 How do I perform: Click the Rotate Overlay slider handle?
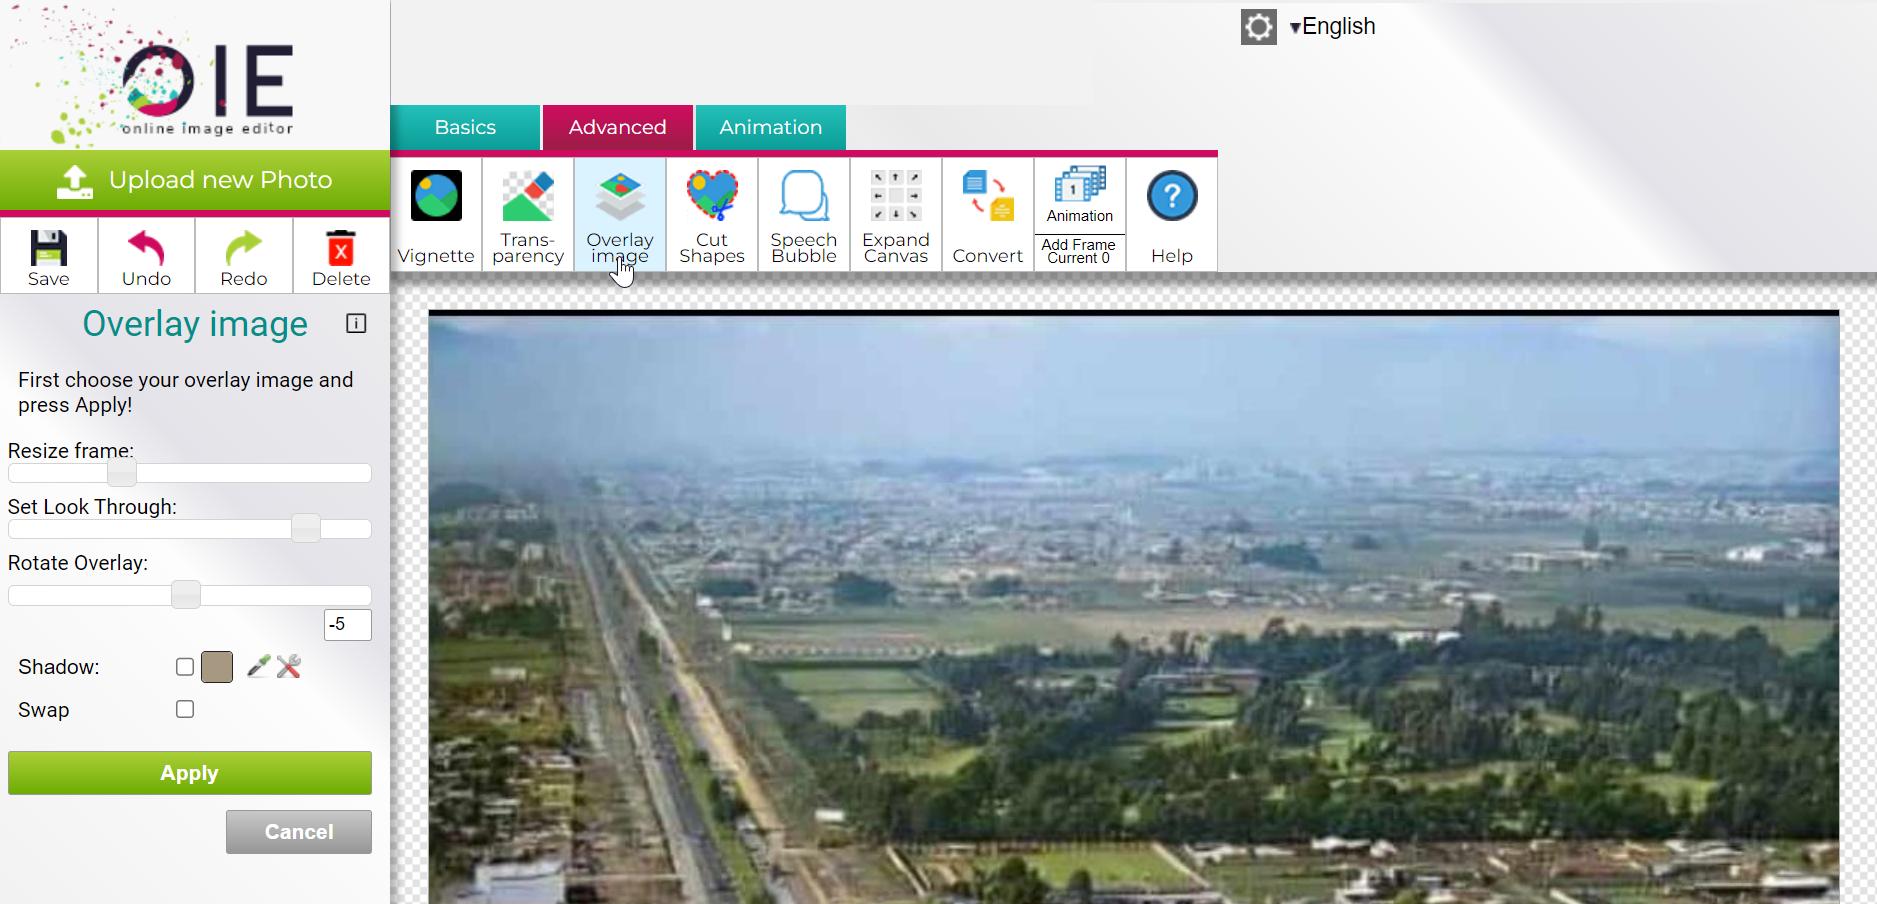pos(186,595)
